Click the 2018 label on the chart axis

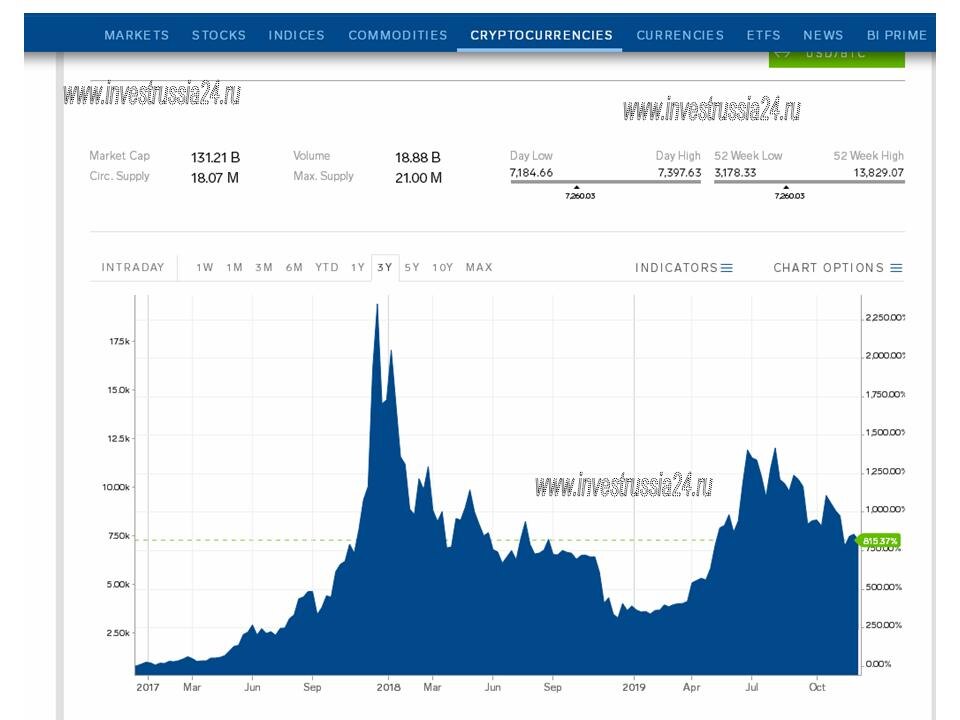click(388, 687)
